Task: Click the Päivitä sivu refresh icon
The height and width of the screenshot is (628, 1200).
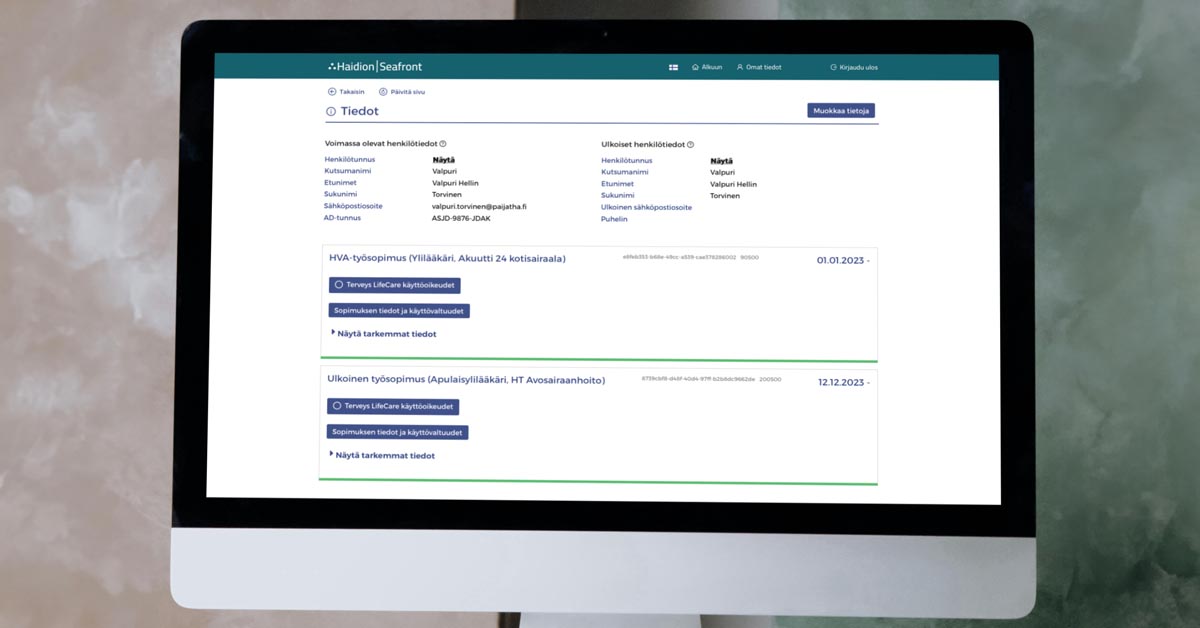Action: (x=383, y=92)
